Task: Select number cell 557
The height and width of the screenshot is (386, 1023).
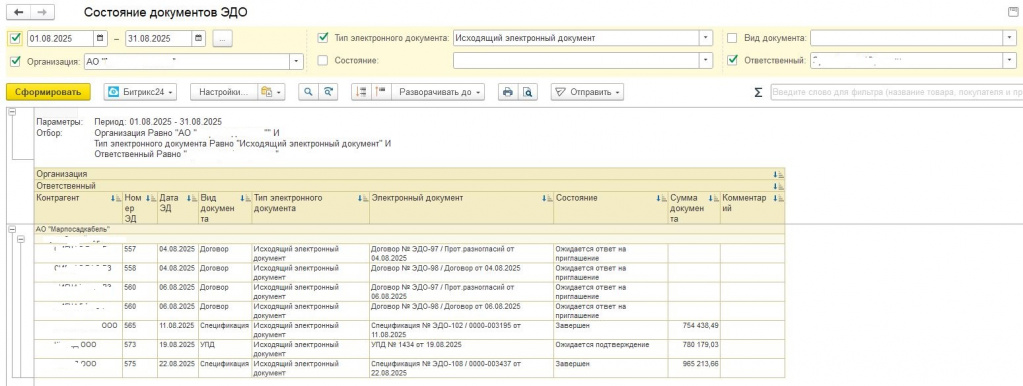Action: [140, 253]
